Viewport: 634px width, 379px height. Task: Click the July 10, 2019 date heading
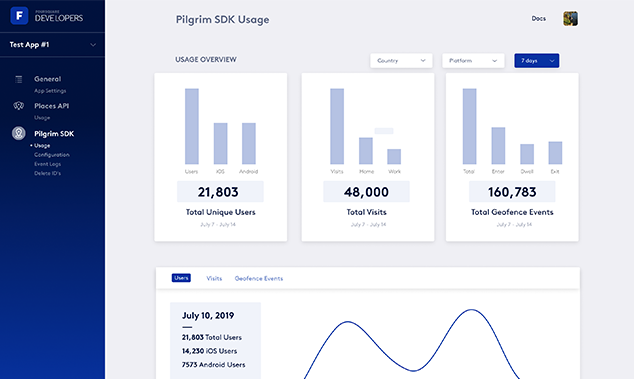[x=208, y=315]
